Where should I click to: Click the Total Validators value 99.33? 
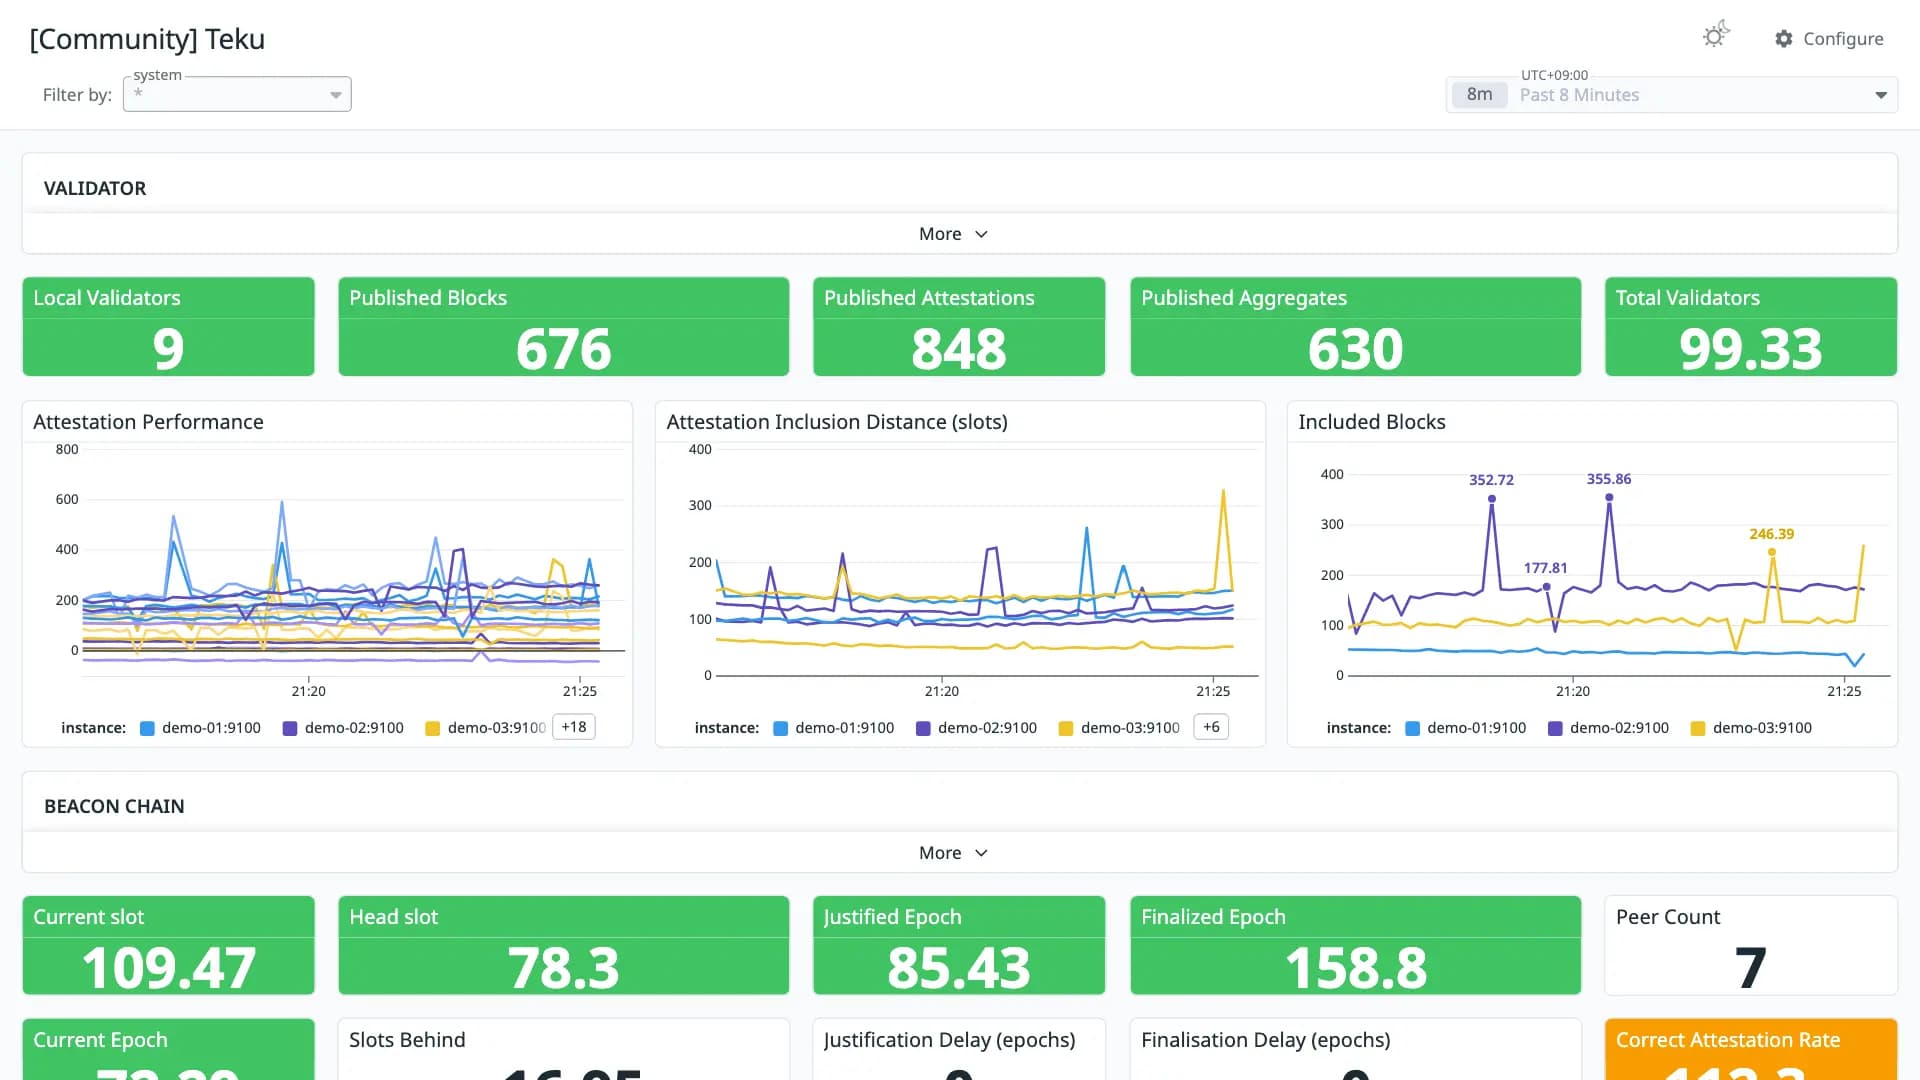point(1751,349)
